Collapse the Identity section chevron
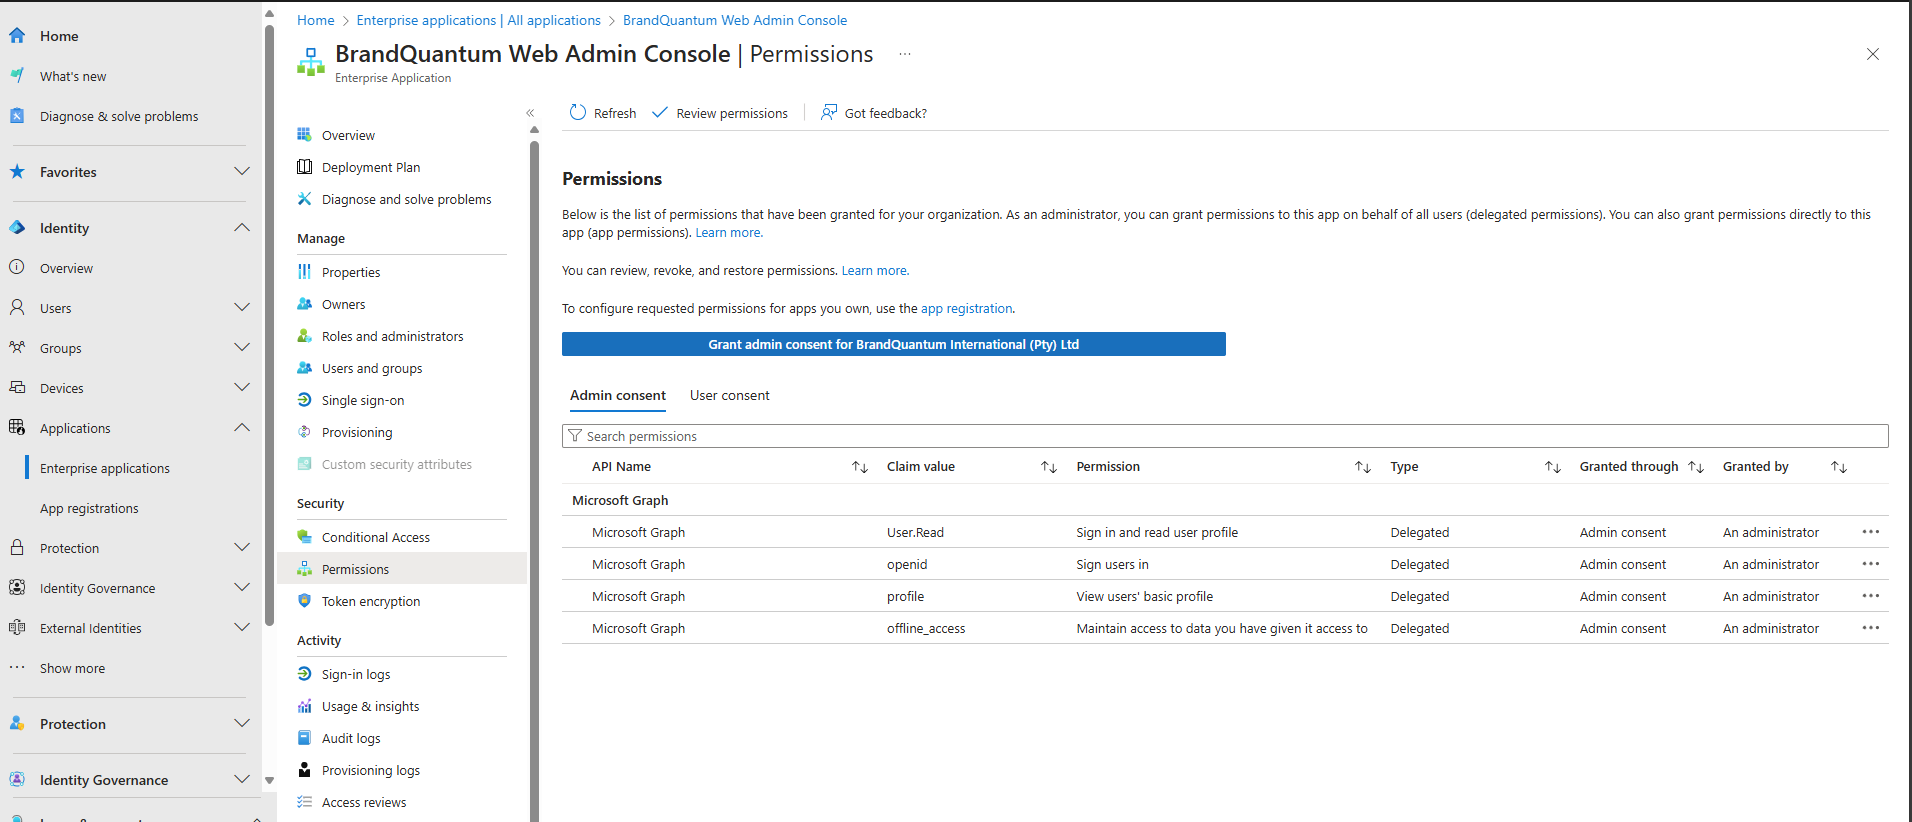Screen dimensions: 1912x822 tap(242, 227)
